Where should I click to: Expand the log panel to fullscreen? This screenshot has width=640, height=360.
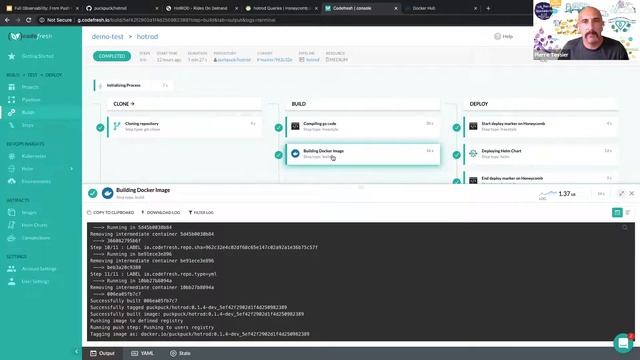coord(621,193)
